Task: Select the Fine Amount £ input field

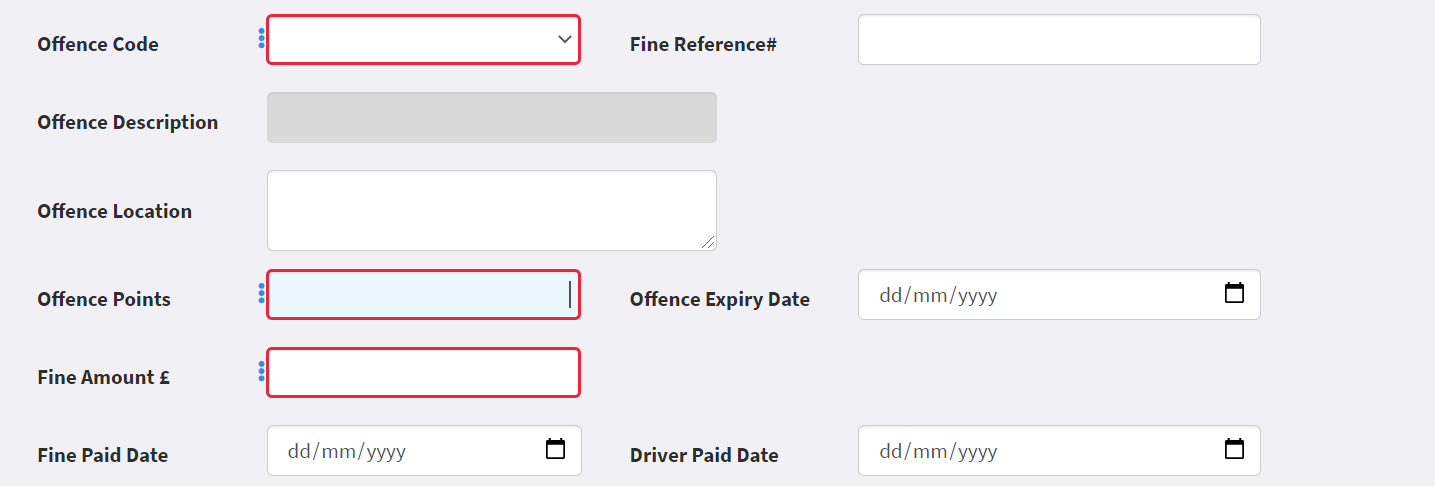Action: tap(423, 373)
